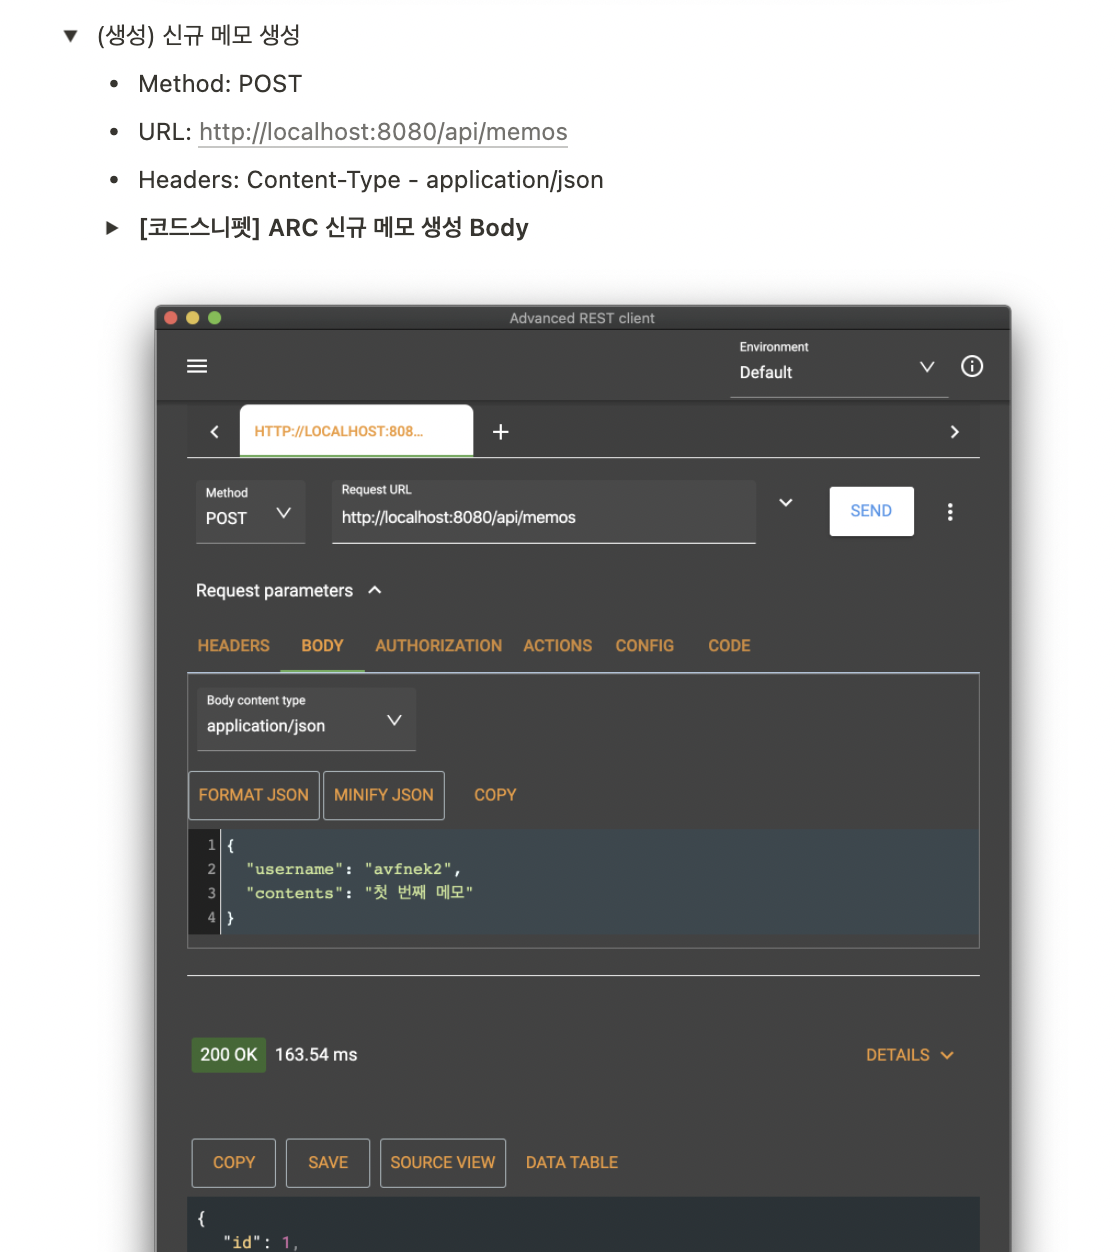Viewport: 1116px width, 1252px height.
Task: Minimize the window with the yellow button
Action: 193,318
